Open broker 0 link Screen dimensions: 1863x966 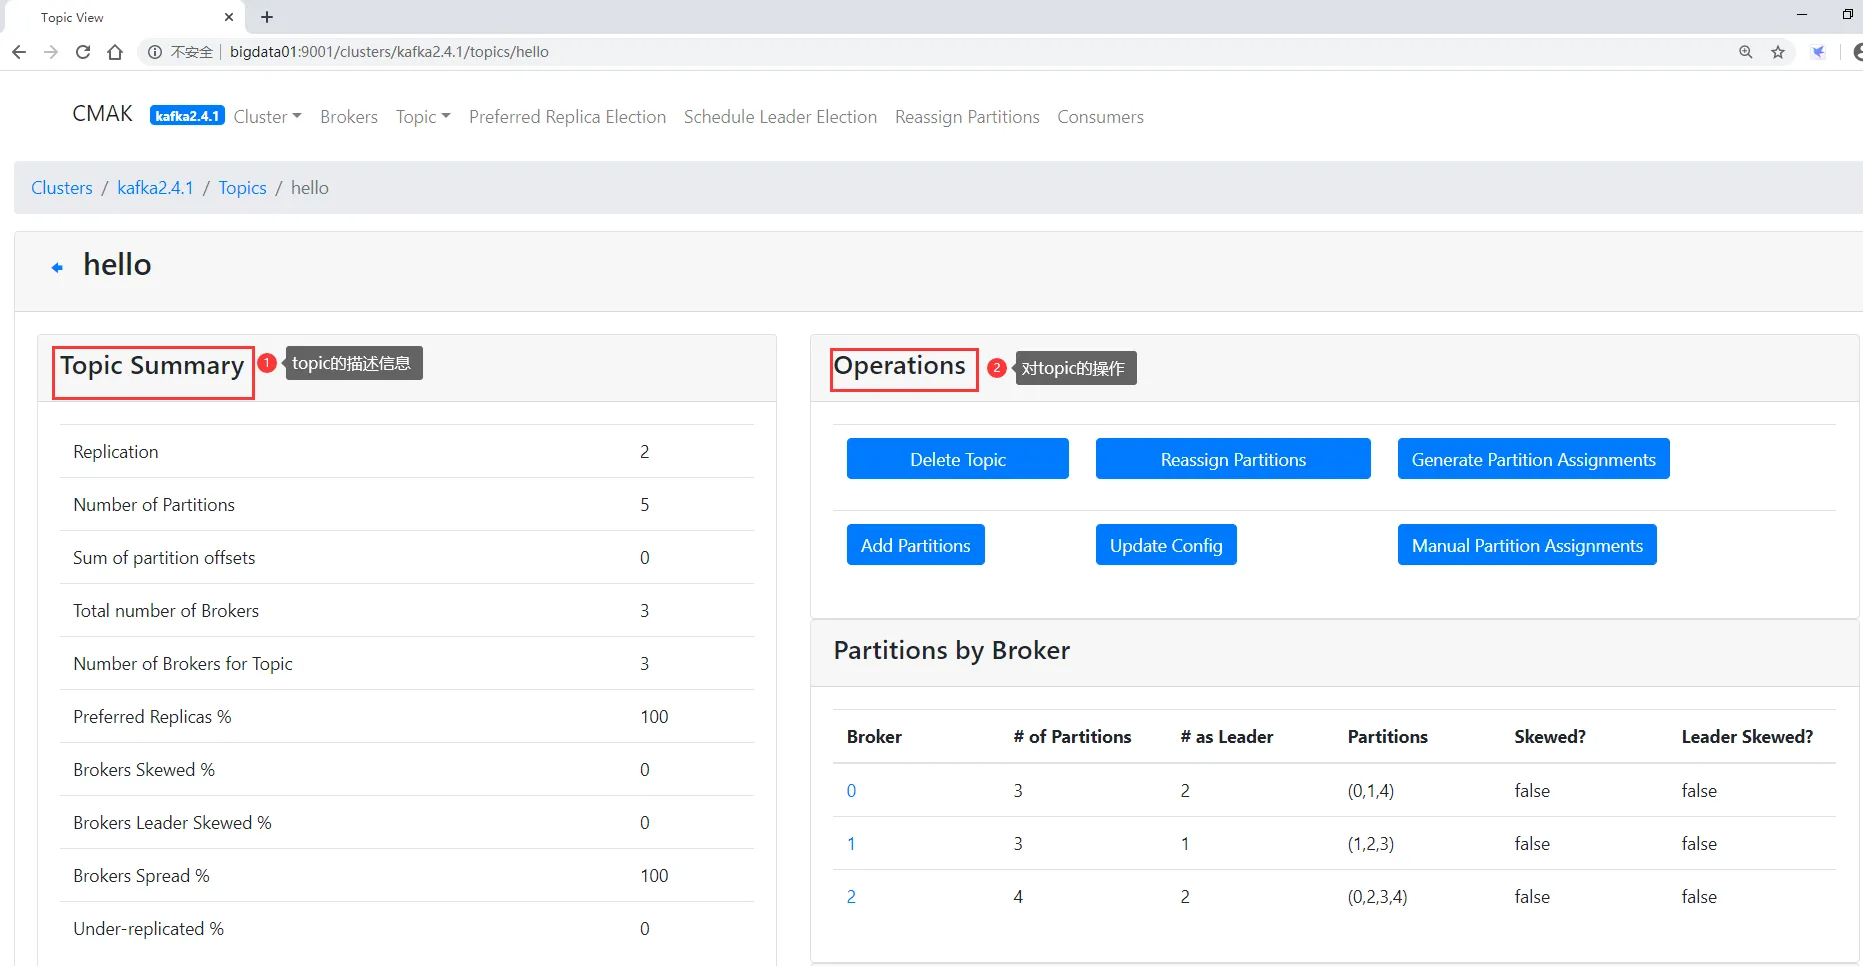click(x=851, y=791)
